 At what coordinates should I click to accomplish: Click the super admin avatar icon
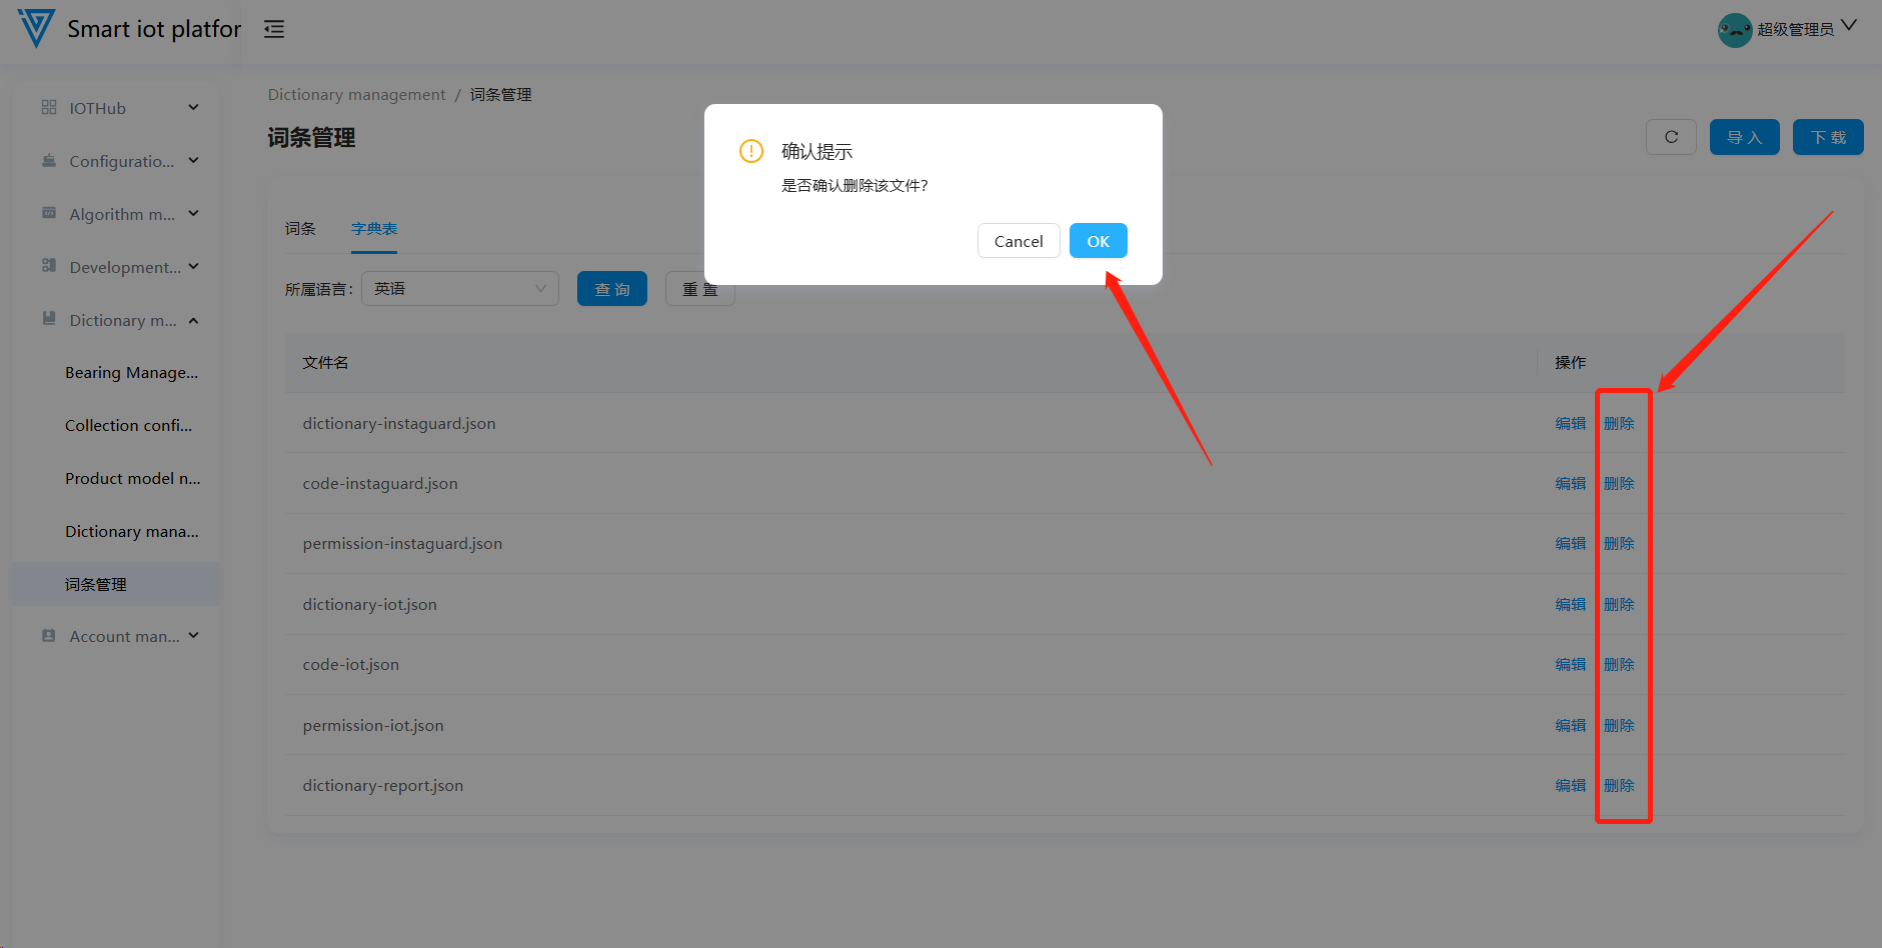tap(1735, 29)
